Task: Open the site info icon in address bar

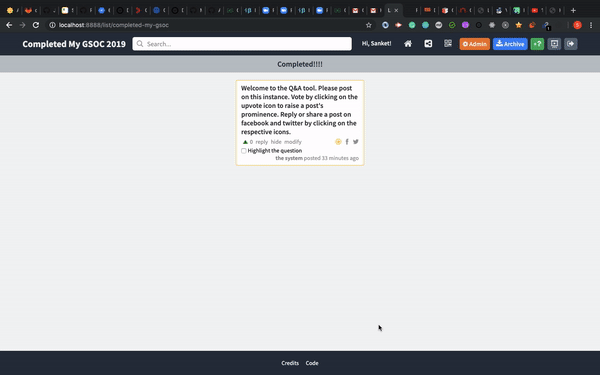Action: point(52,25)
